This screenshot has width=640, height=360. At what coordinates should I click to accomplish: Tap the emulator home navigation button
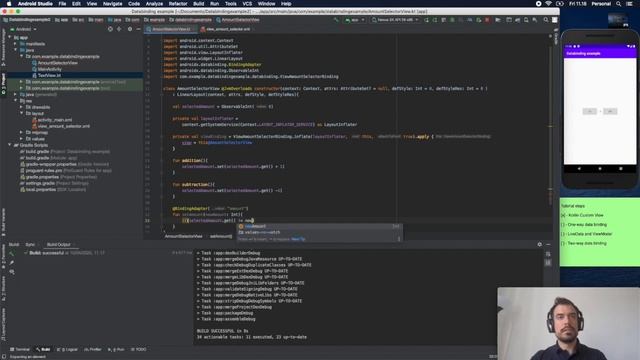(600, 169)
